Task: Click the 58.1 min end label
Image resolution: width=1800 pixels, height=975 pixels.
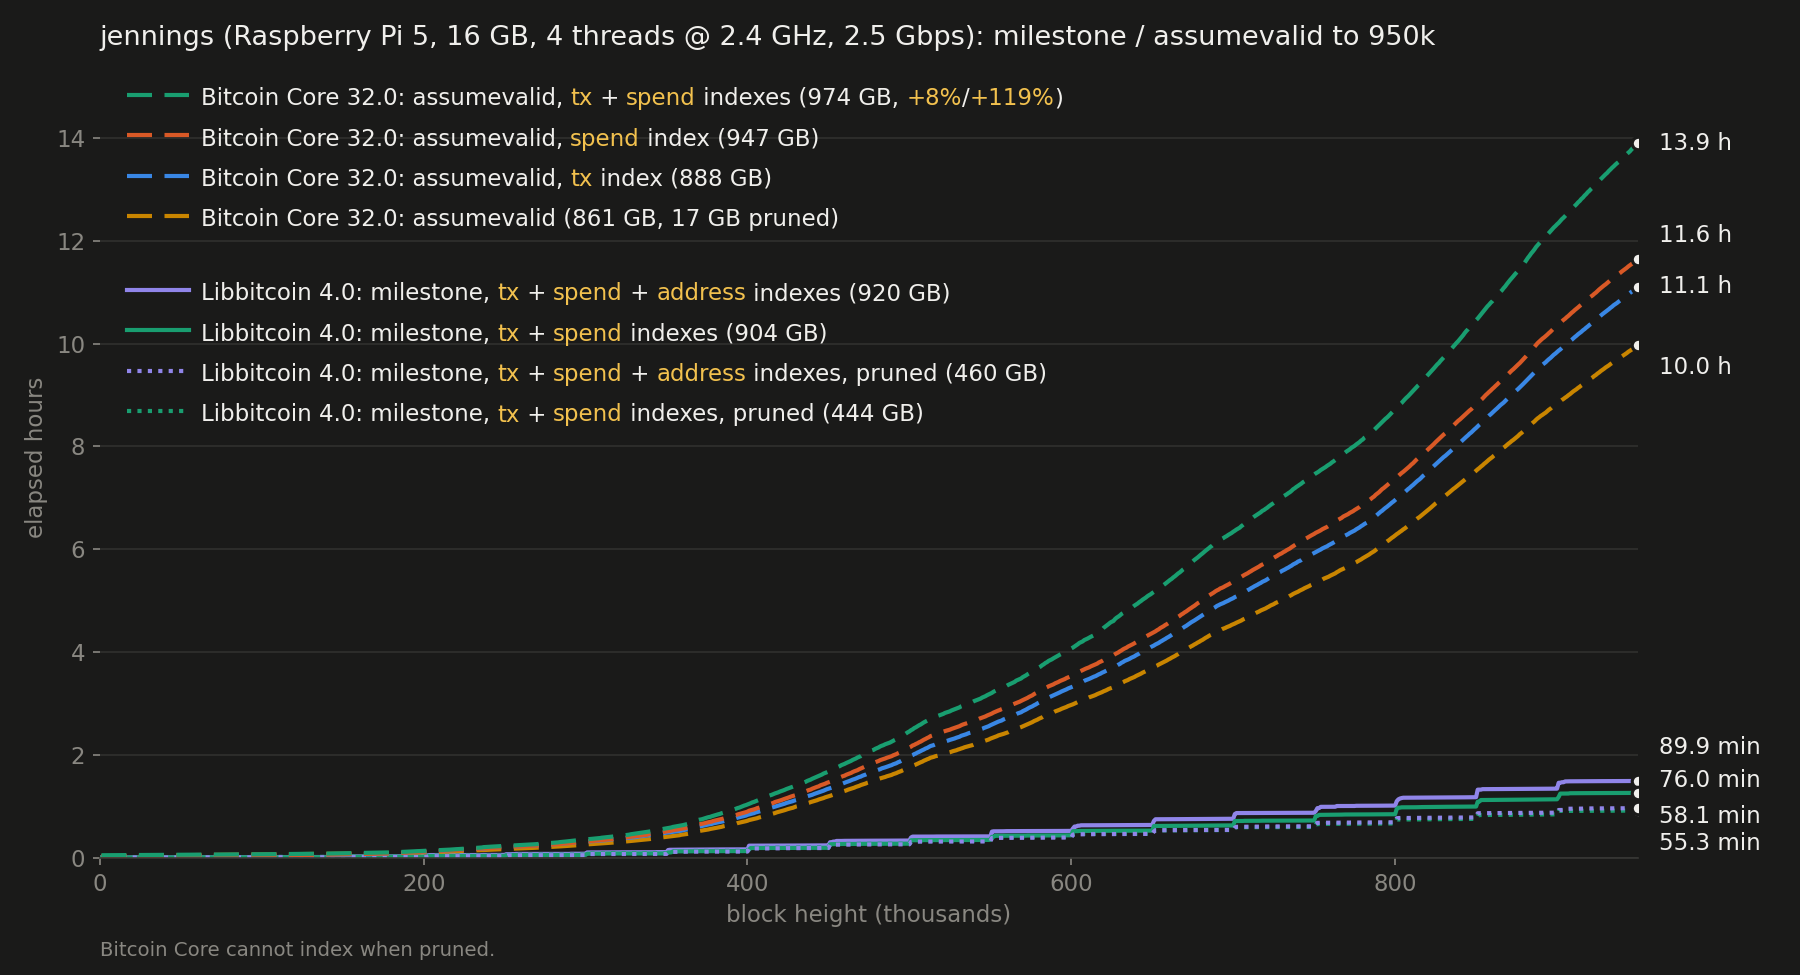Action: click(x=1709, y=816)
